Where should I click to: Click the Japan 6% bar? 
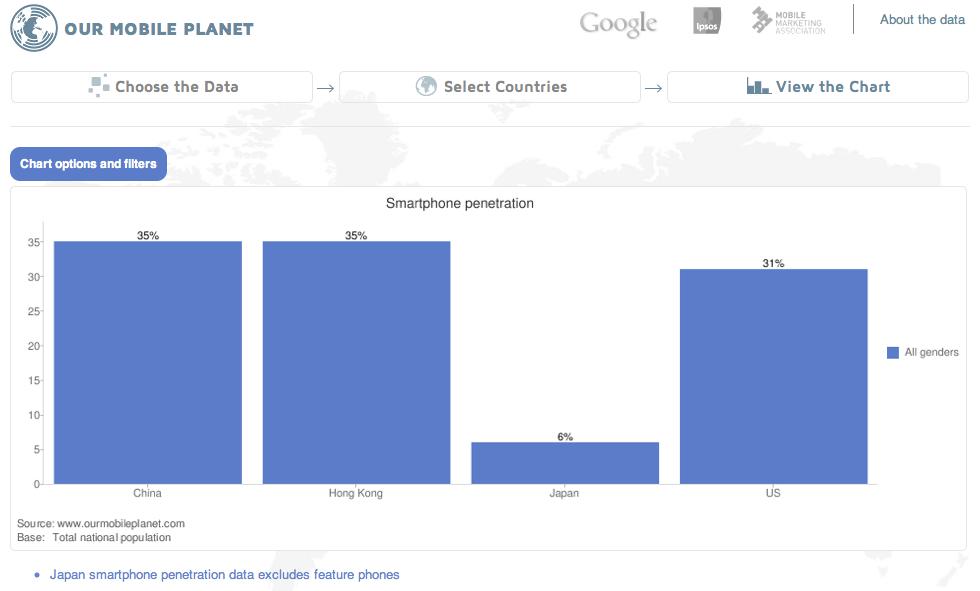click(x=565, y=463)
